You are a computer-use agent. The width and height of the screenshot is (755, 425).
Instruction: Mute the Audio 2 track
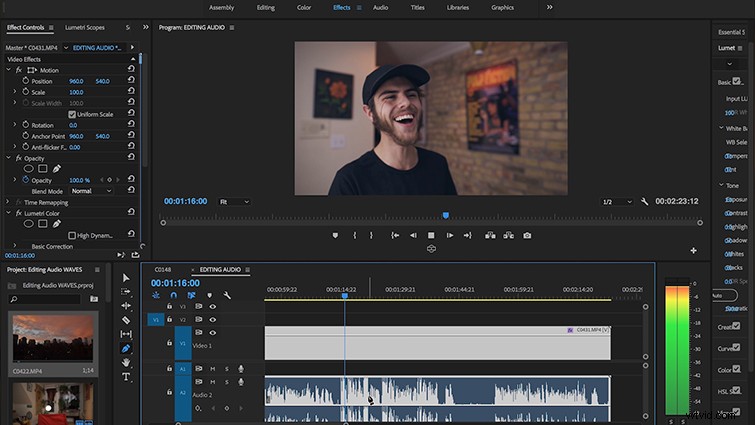pos(212,382)
